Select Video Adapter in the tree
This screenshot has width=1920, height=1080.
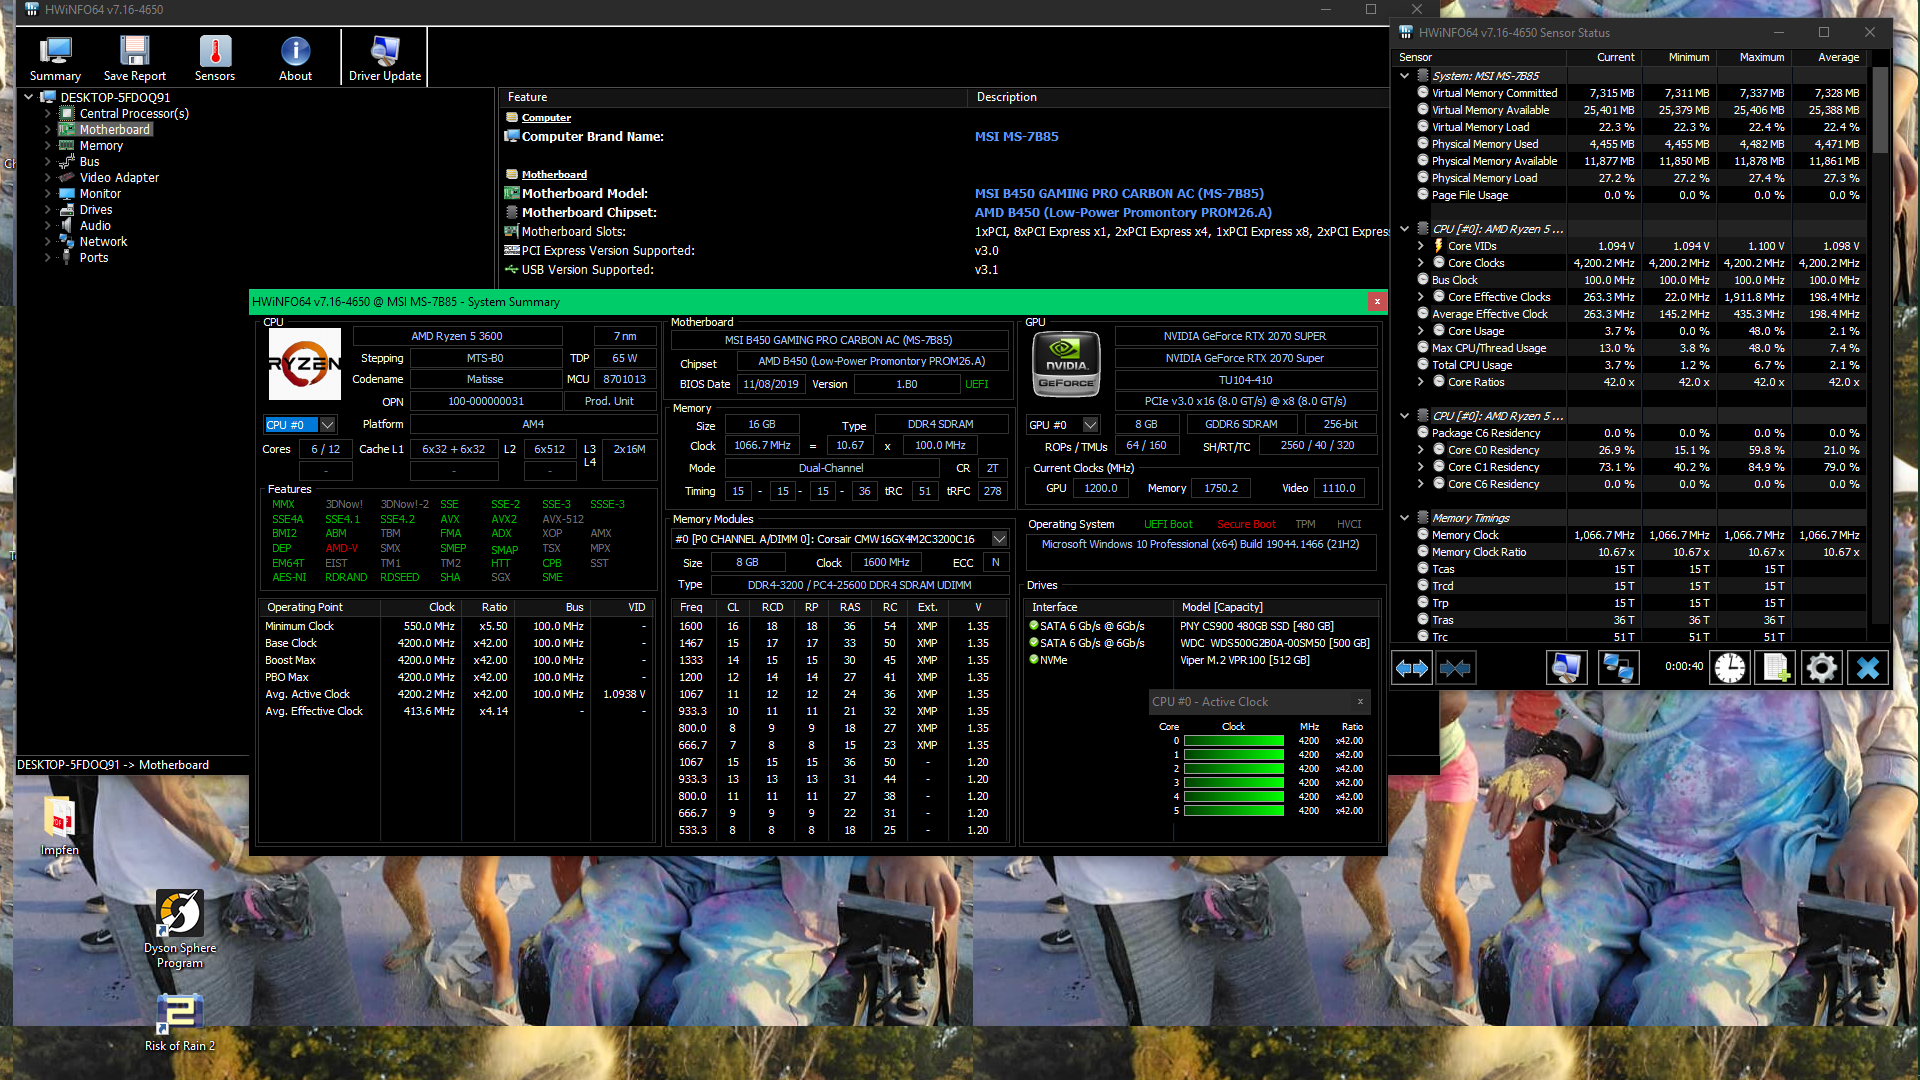click(x=119, y=178)
